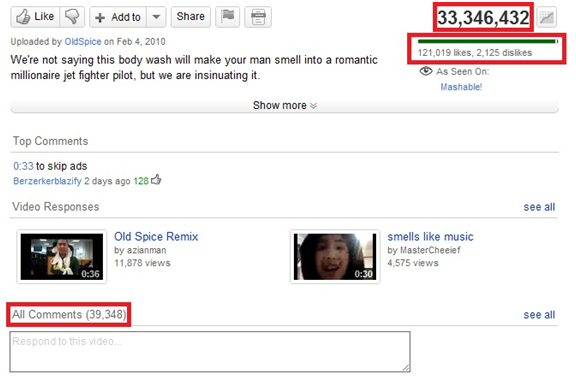576x390 pixels.
Task: Focus the Respond to this video box
Action: 210,352
